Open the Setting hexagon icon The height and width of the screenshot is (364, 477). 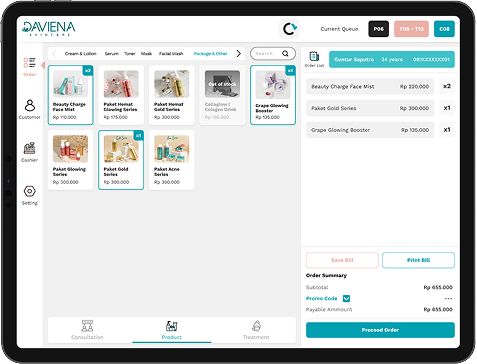[x=30, y=191]
